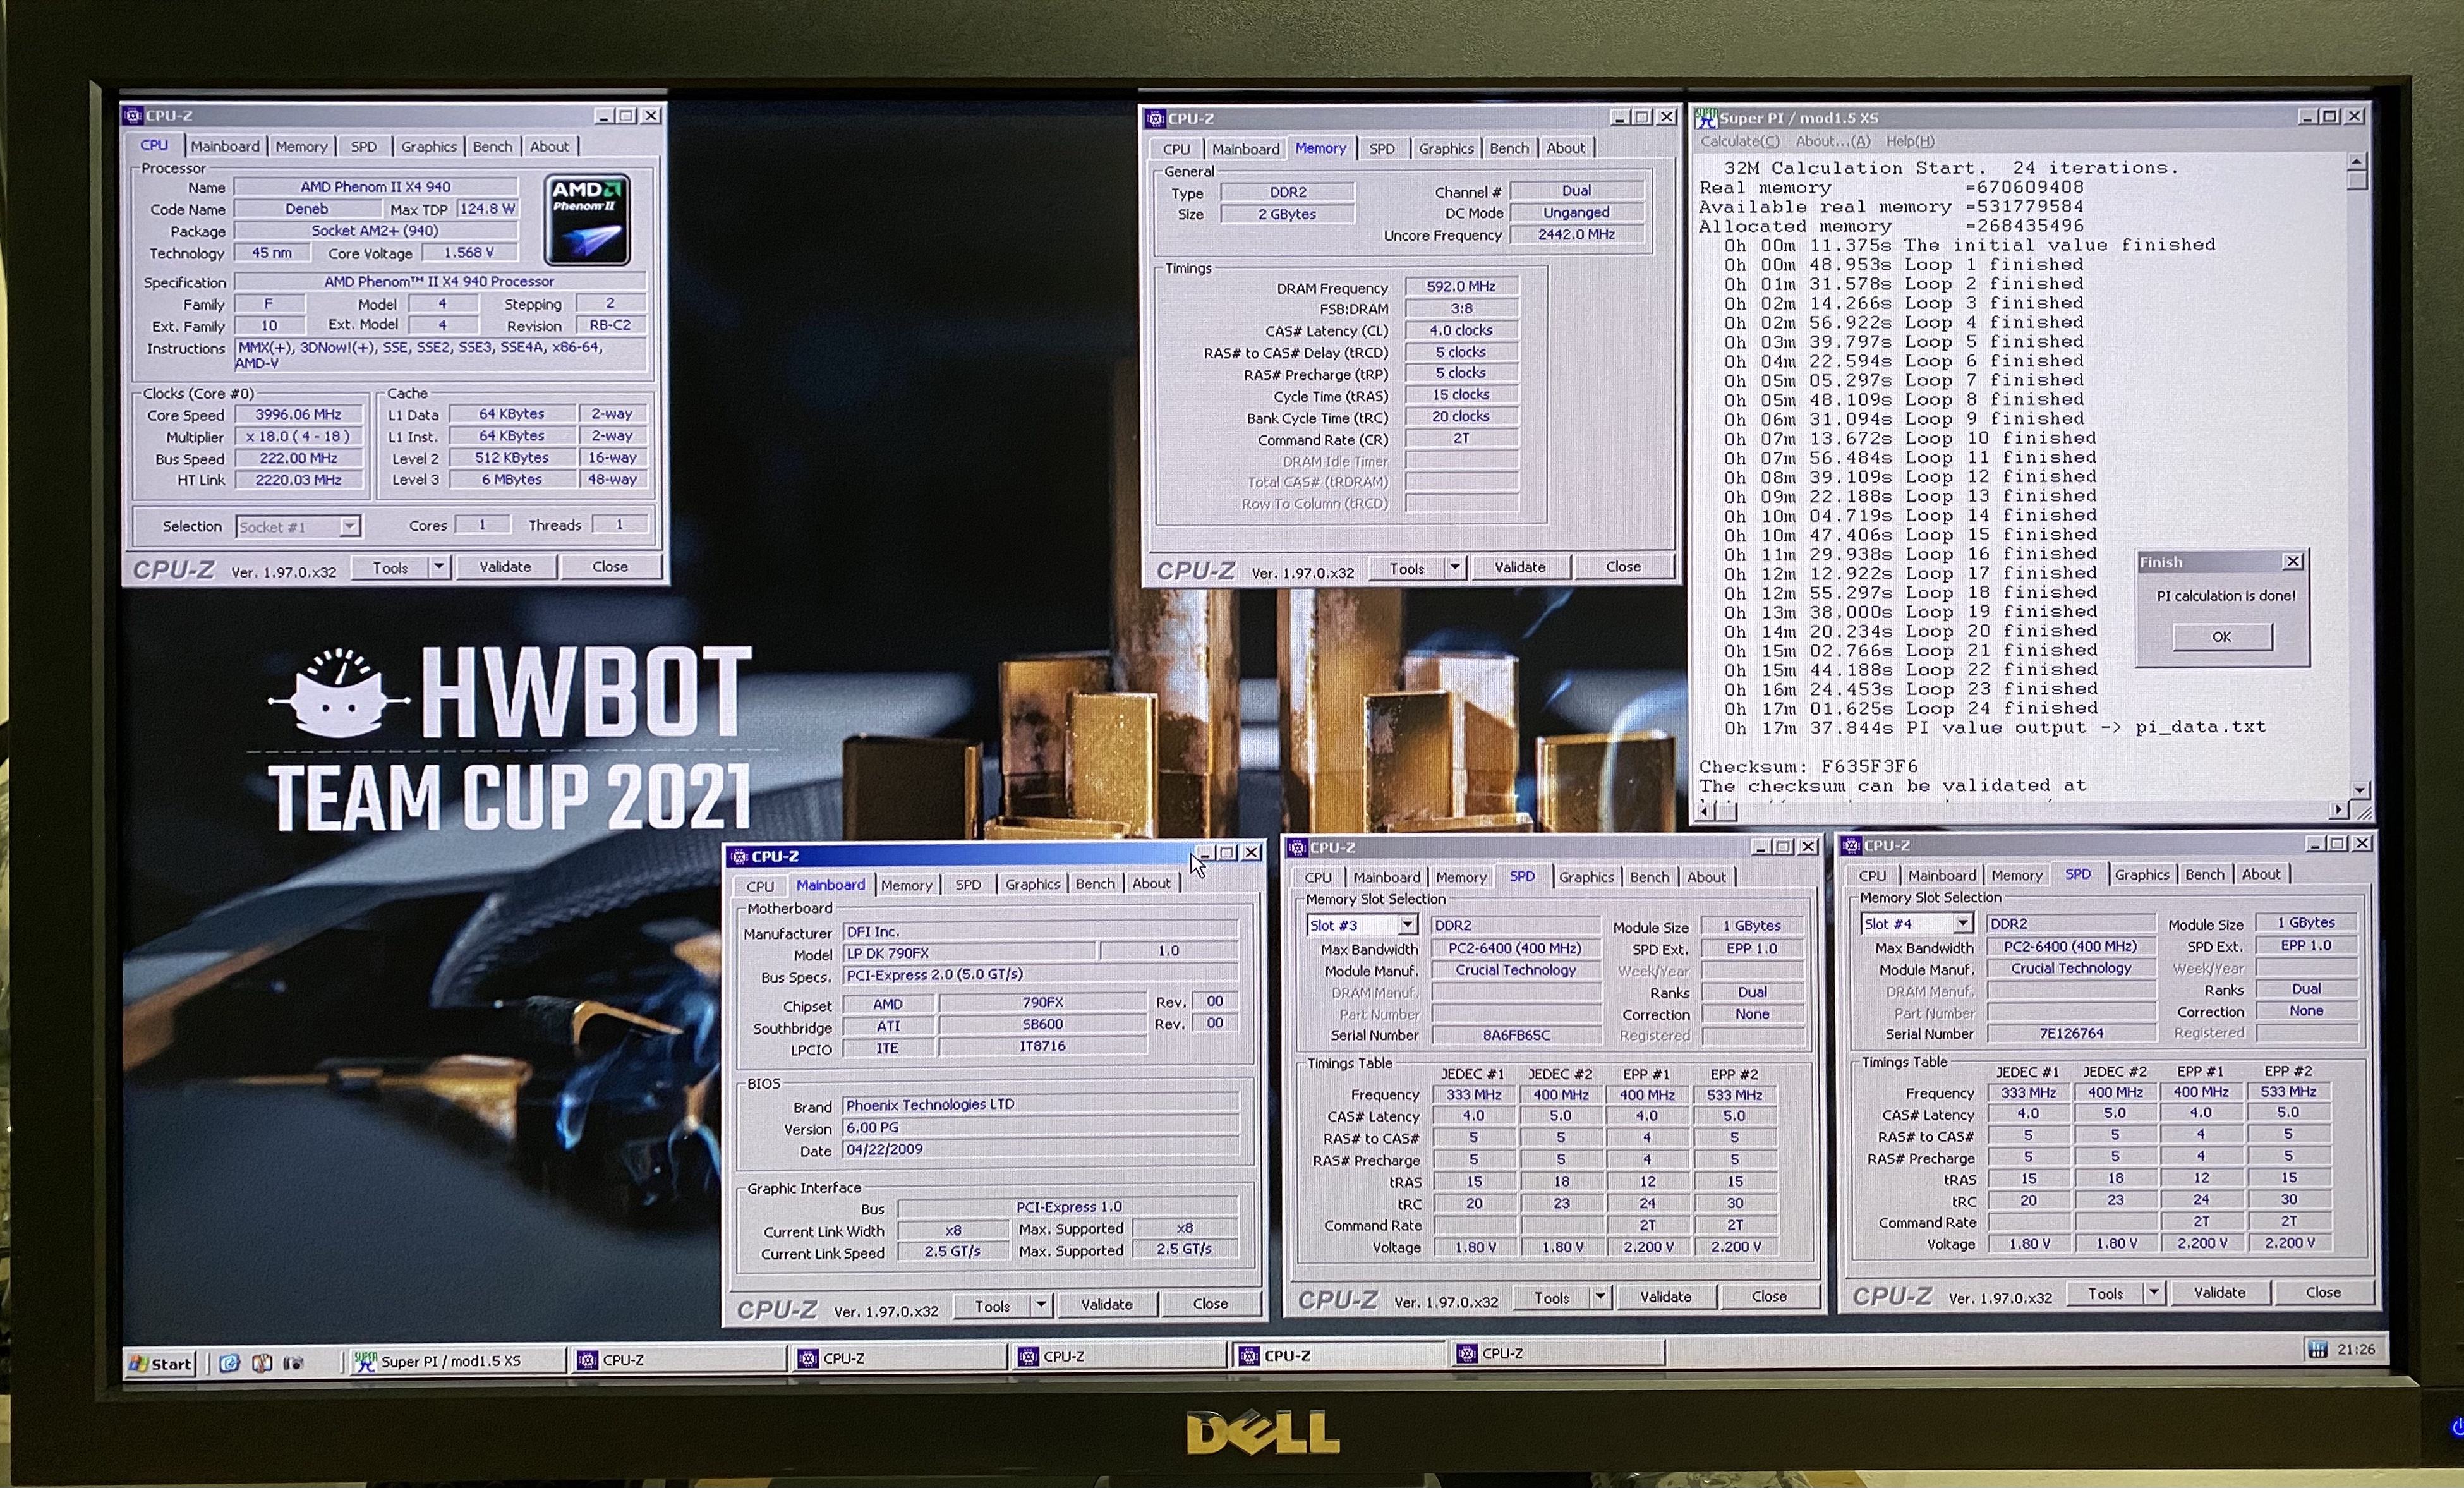The height and width of the screenshot is (1488, 2464).
Task: Click Validate in the DFI Mainboard window
Action: point(1107,1305)
